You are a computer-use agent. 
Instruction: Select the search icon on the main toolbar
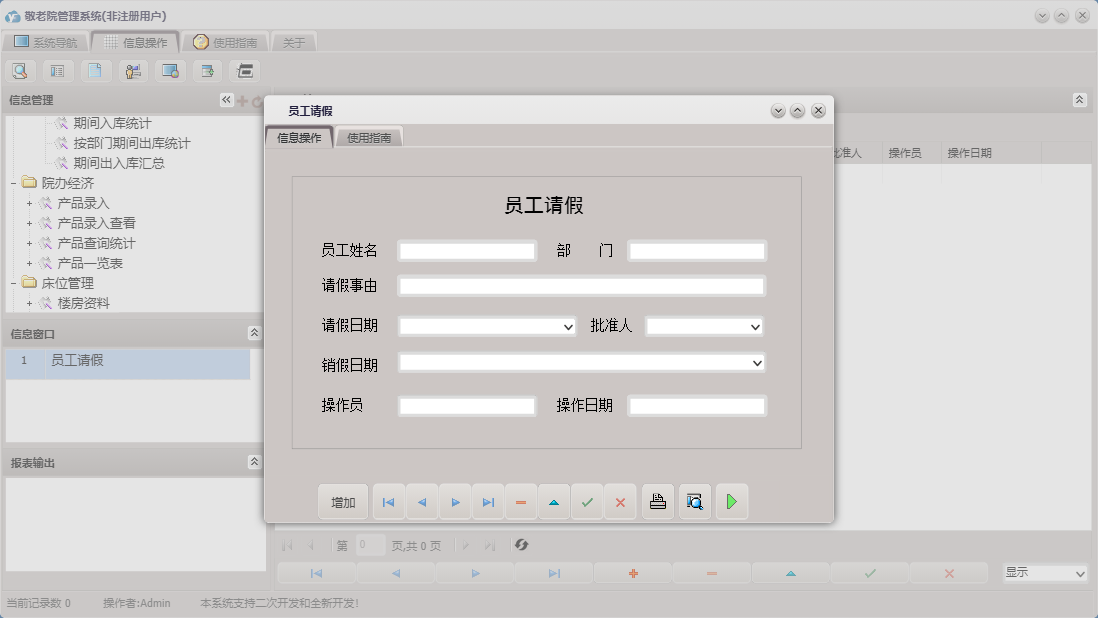[x=20, y=70]
